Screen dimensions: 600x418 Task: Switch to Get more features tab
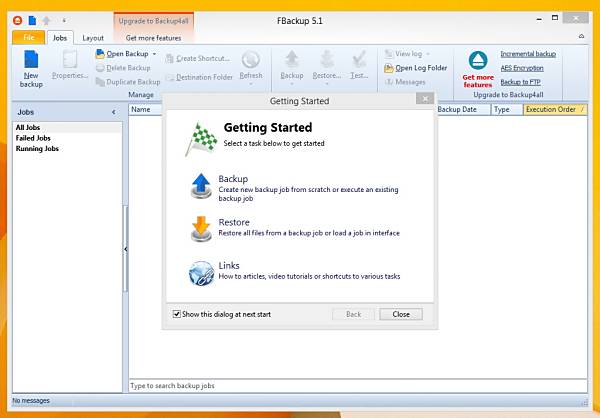tap(153, 38)
